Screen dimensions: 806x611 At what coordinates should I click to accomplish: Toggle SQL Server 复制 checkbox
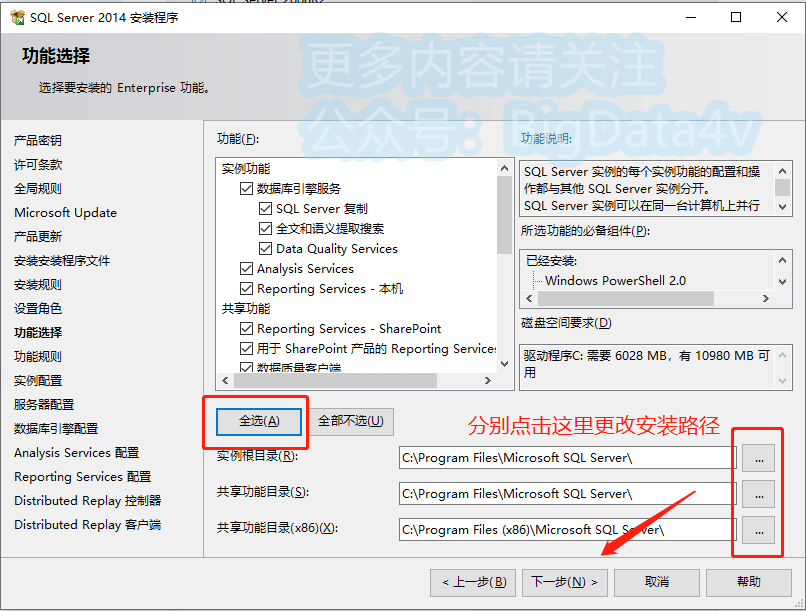[265, 209]
